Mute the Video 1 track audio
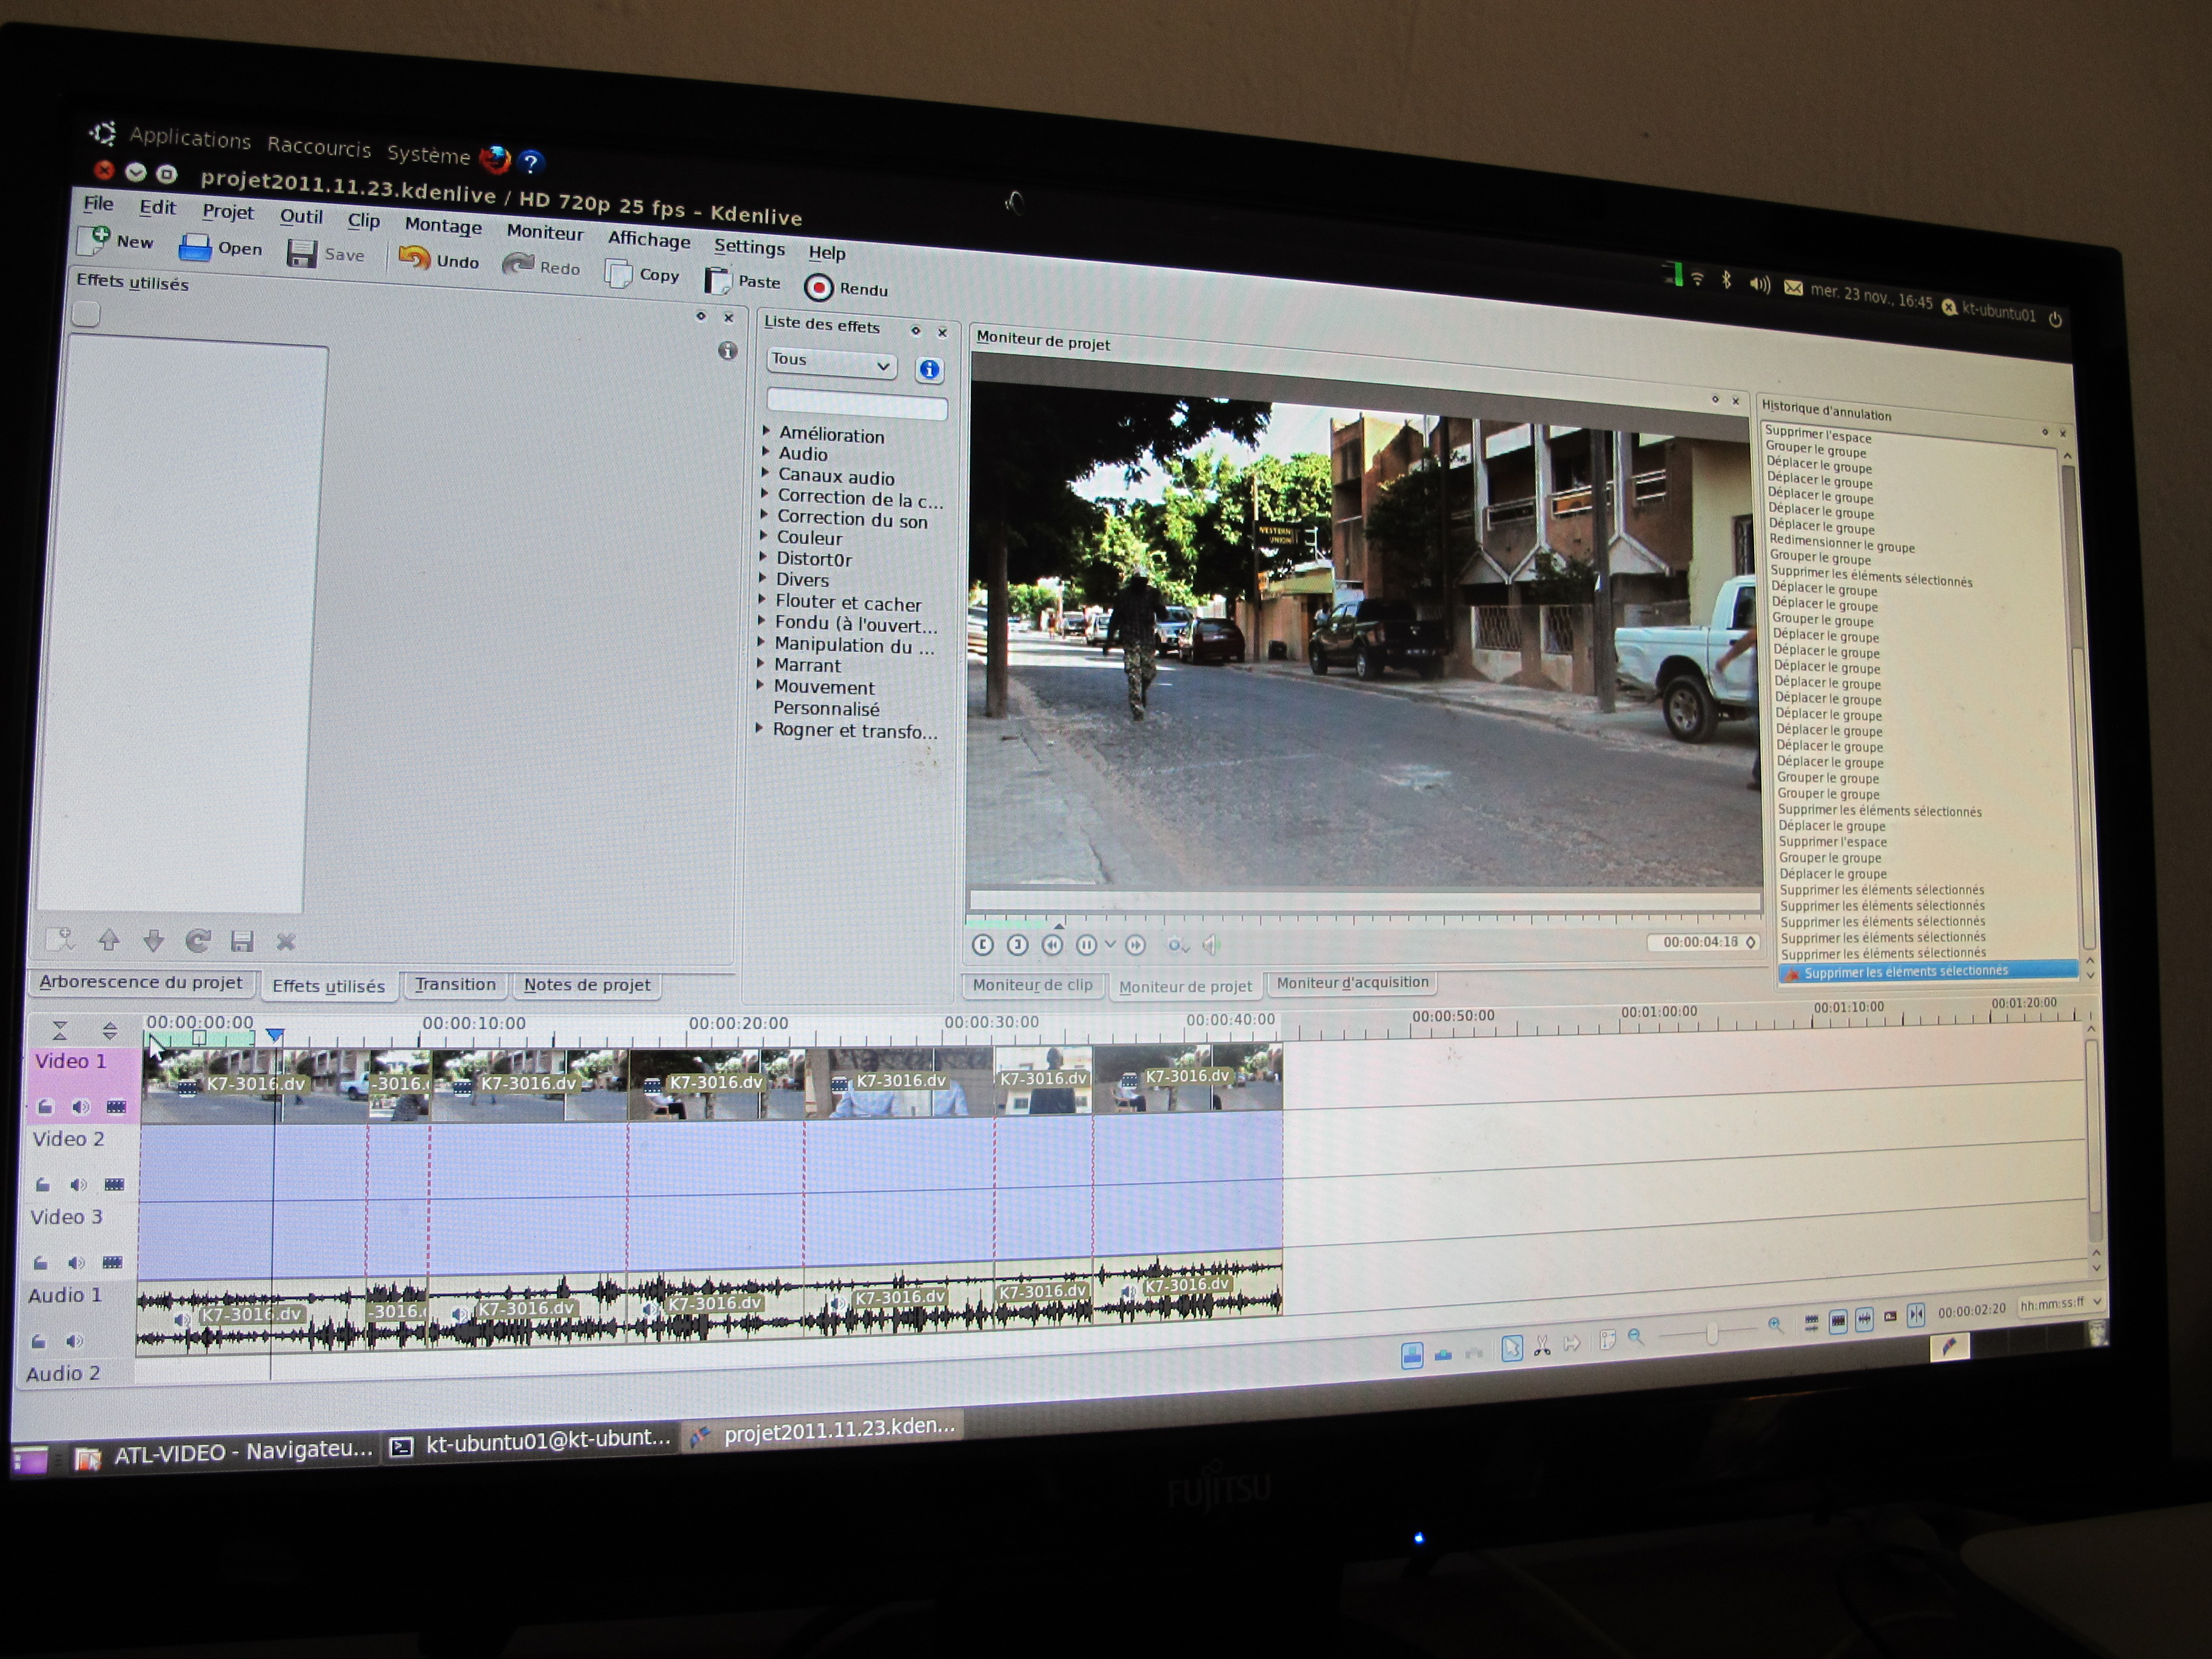Screen dimensions: 2212x1659 point(81,1106)
